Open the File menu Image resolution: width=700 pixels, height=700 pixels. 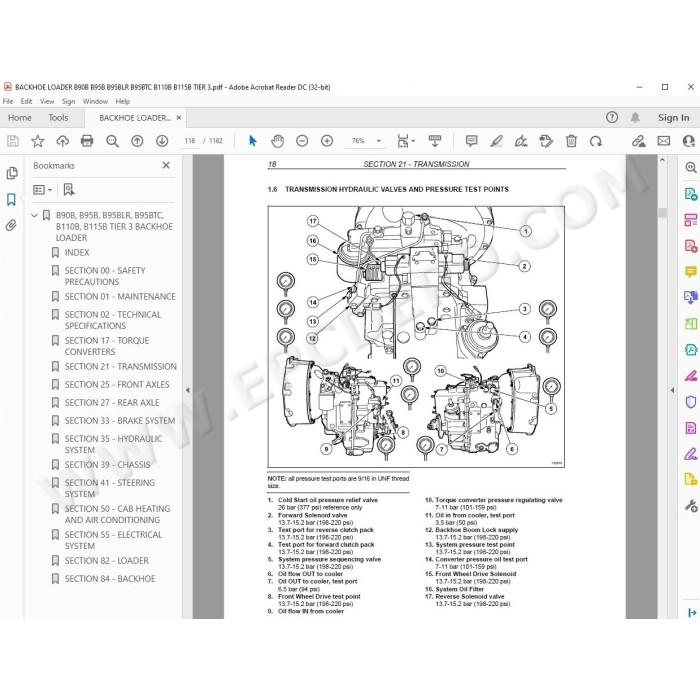tap(8, 101)
